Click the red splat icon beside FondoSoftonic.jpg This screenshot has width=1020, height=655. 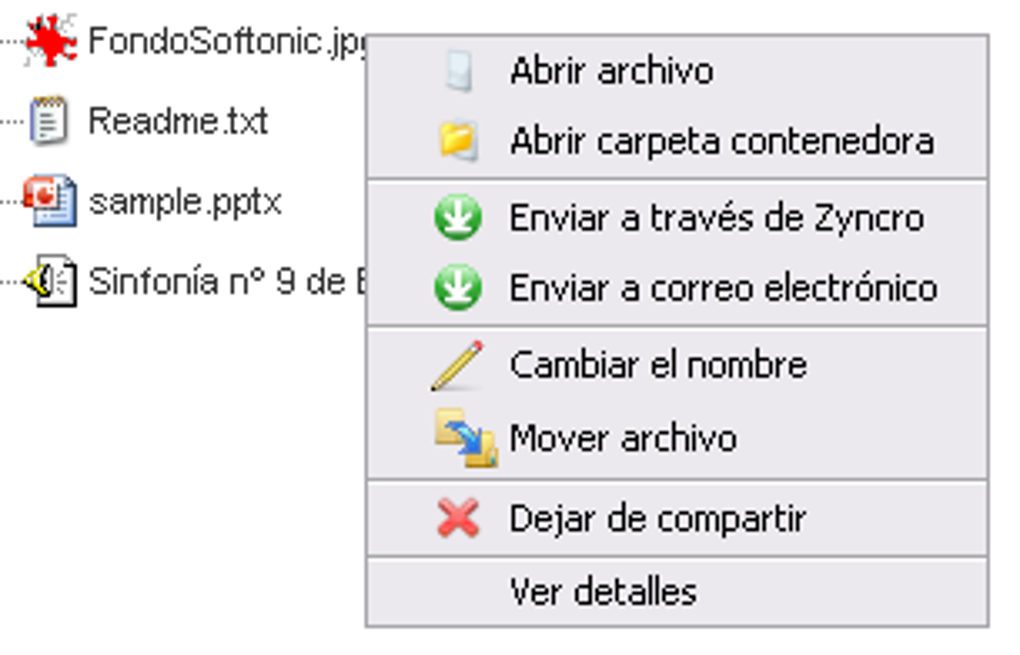coord(50,41)
